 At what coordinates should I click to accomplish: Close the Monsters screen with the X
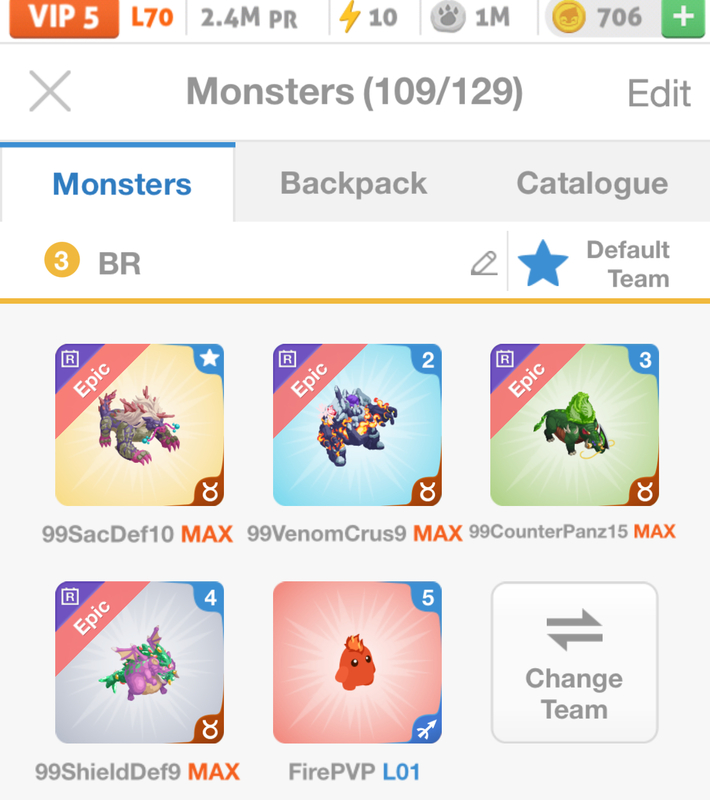50,91
